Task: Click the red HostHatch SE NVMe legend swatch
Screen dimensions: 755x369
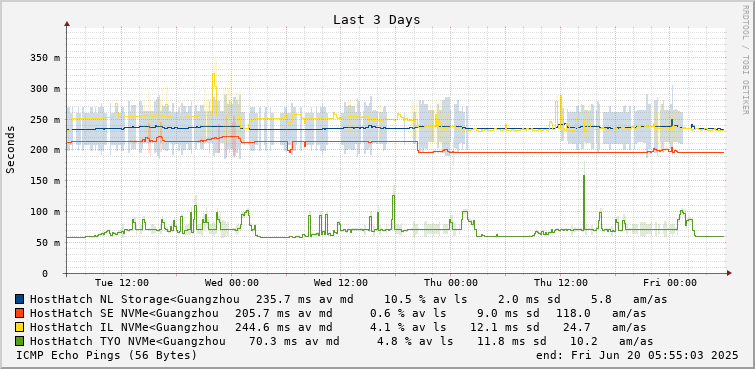Action: point(20,313)
